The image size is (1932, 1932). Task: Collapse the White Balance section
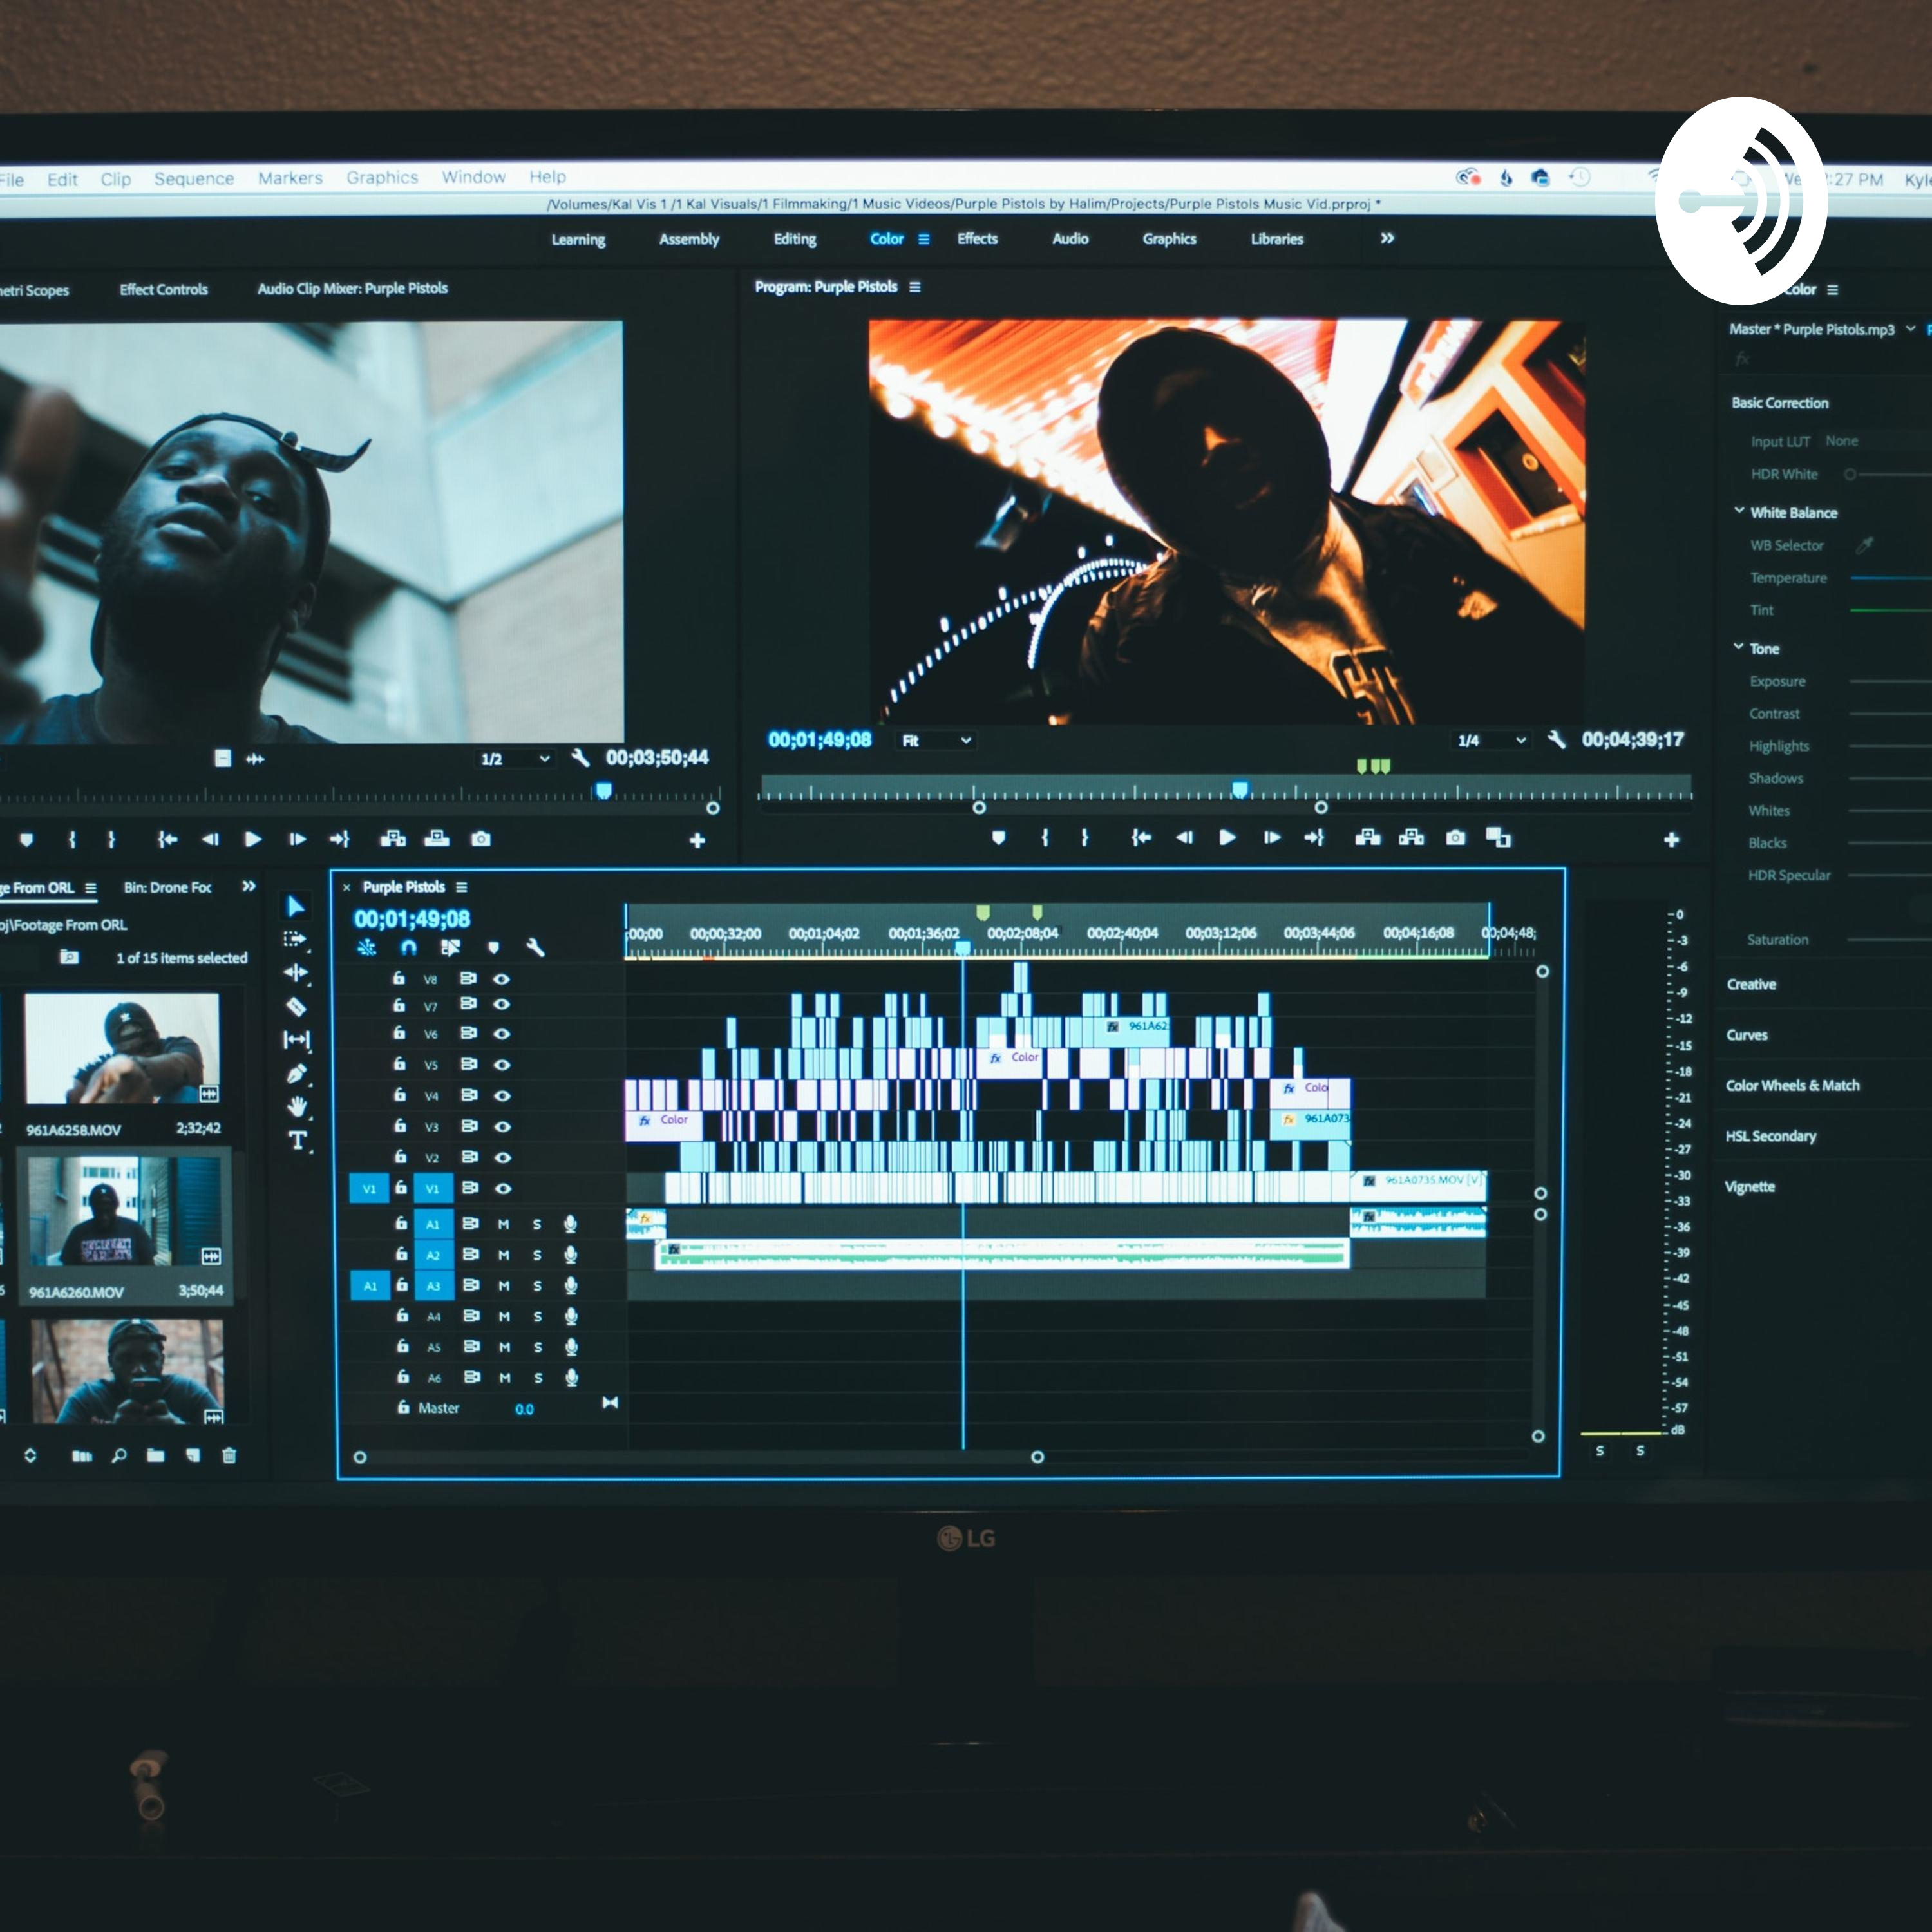pos(1740,511)
